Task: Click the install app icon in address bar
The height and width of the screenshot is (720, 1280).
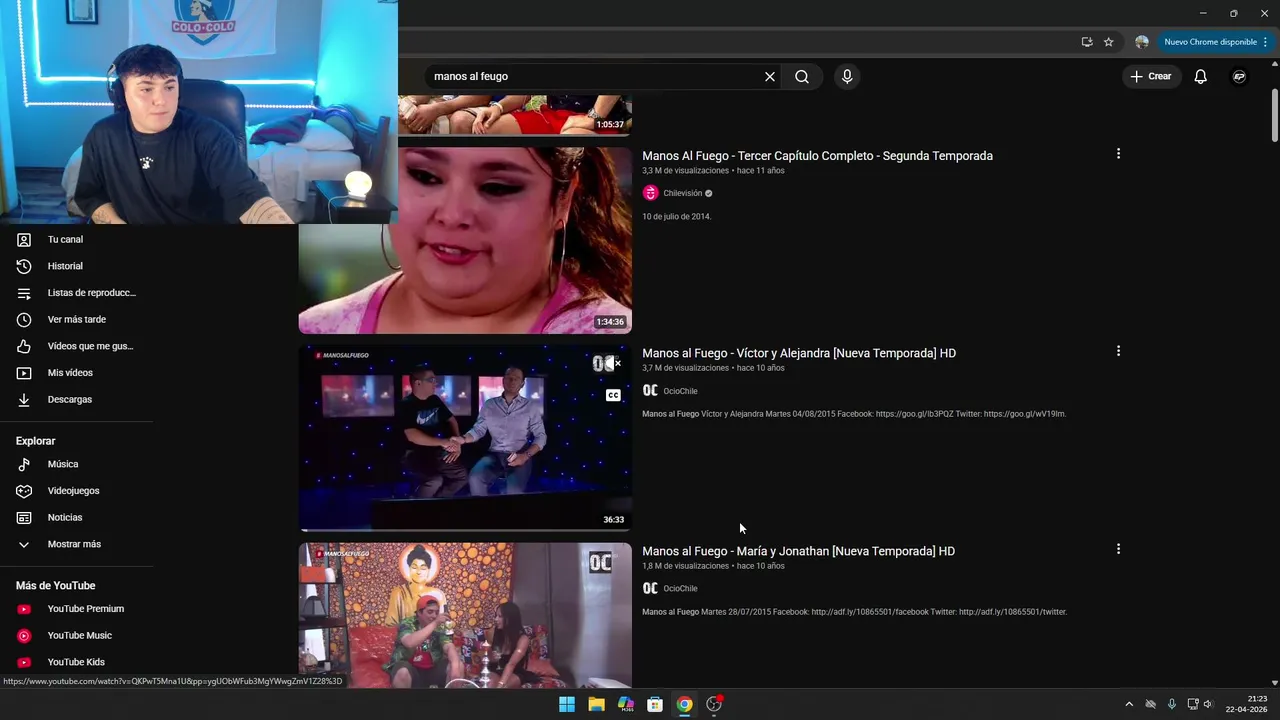Action: [x=1087, y=42]
